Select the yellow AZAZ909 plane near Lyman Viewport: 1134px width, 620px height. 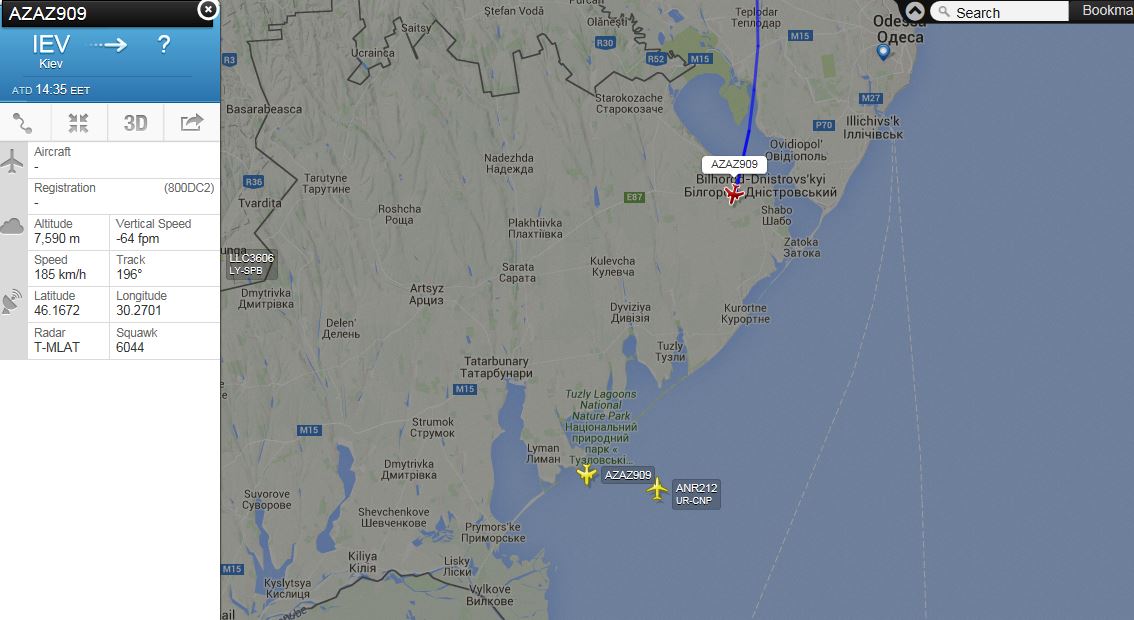[x=587, y=475]
